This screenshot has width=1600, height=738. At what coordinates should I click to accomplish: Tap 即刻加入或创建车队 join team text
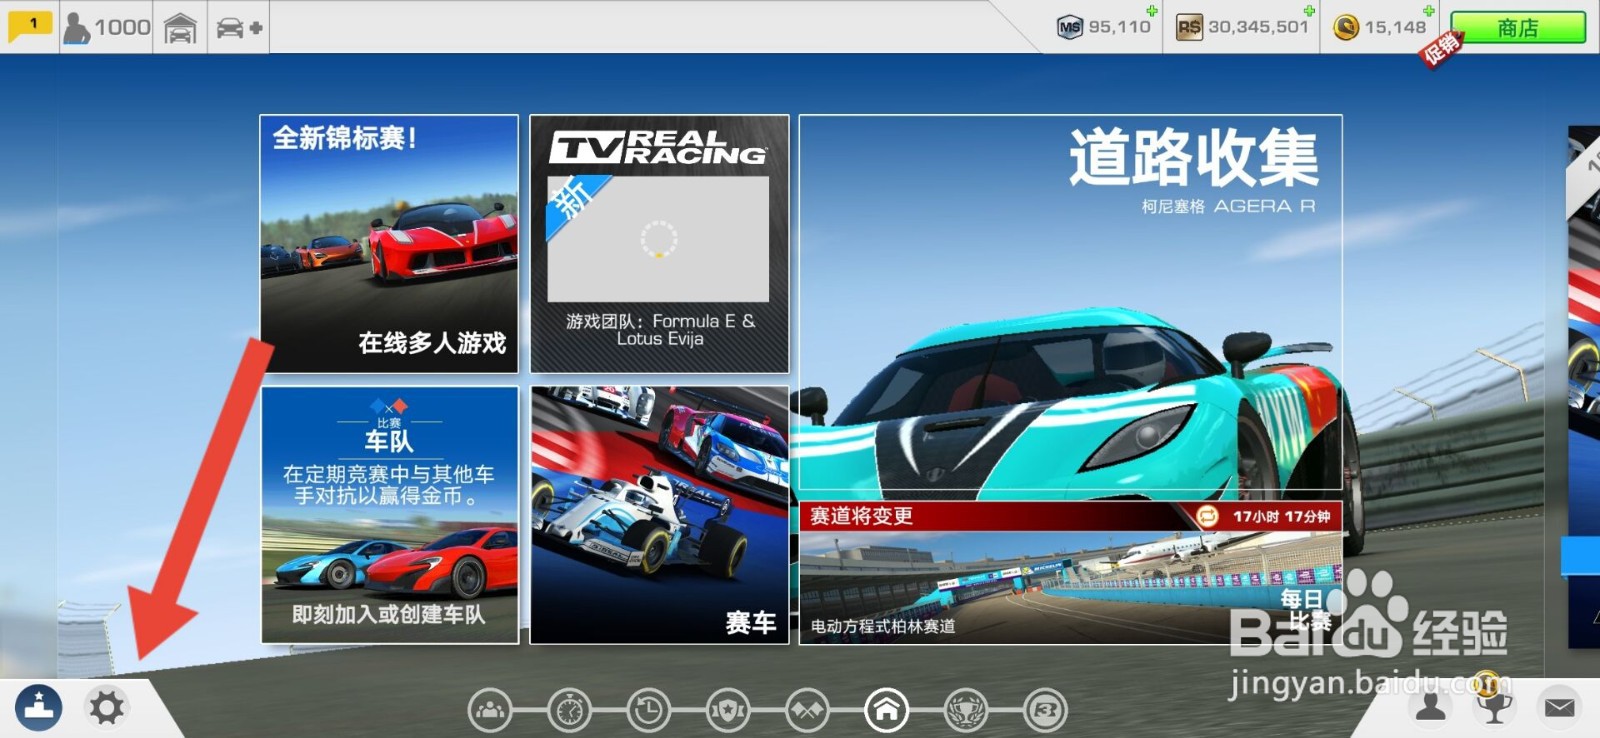click(x=388, y=614)
